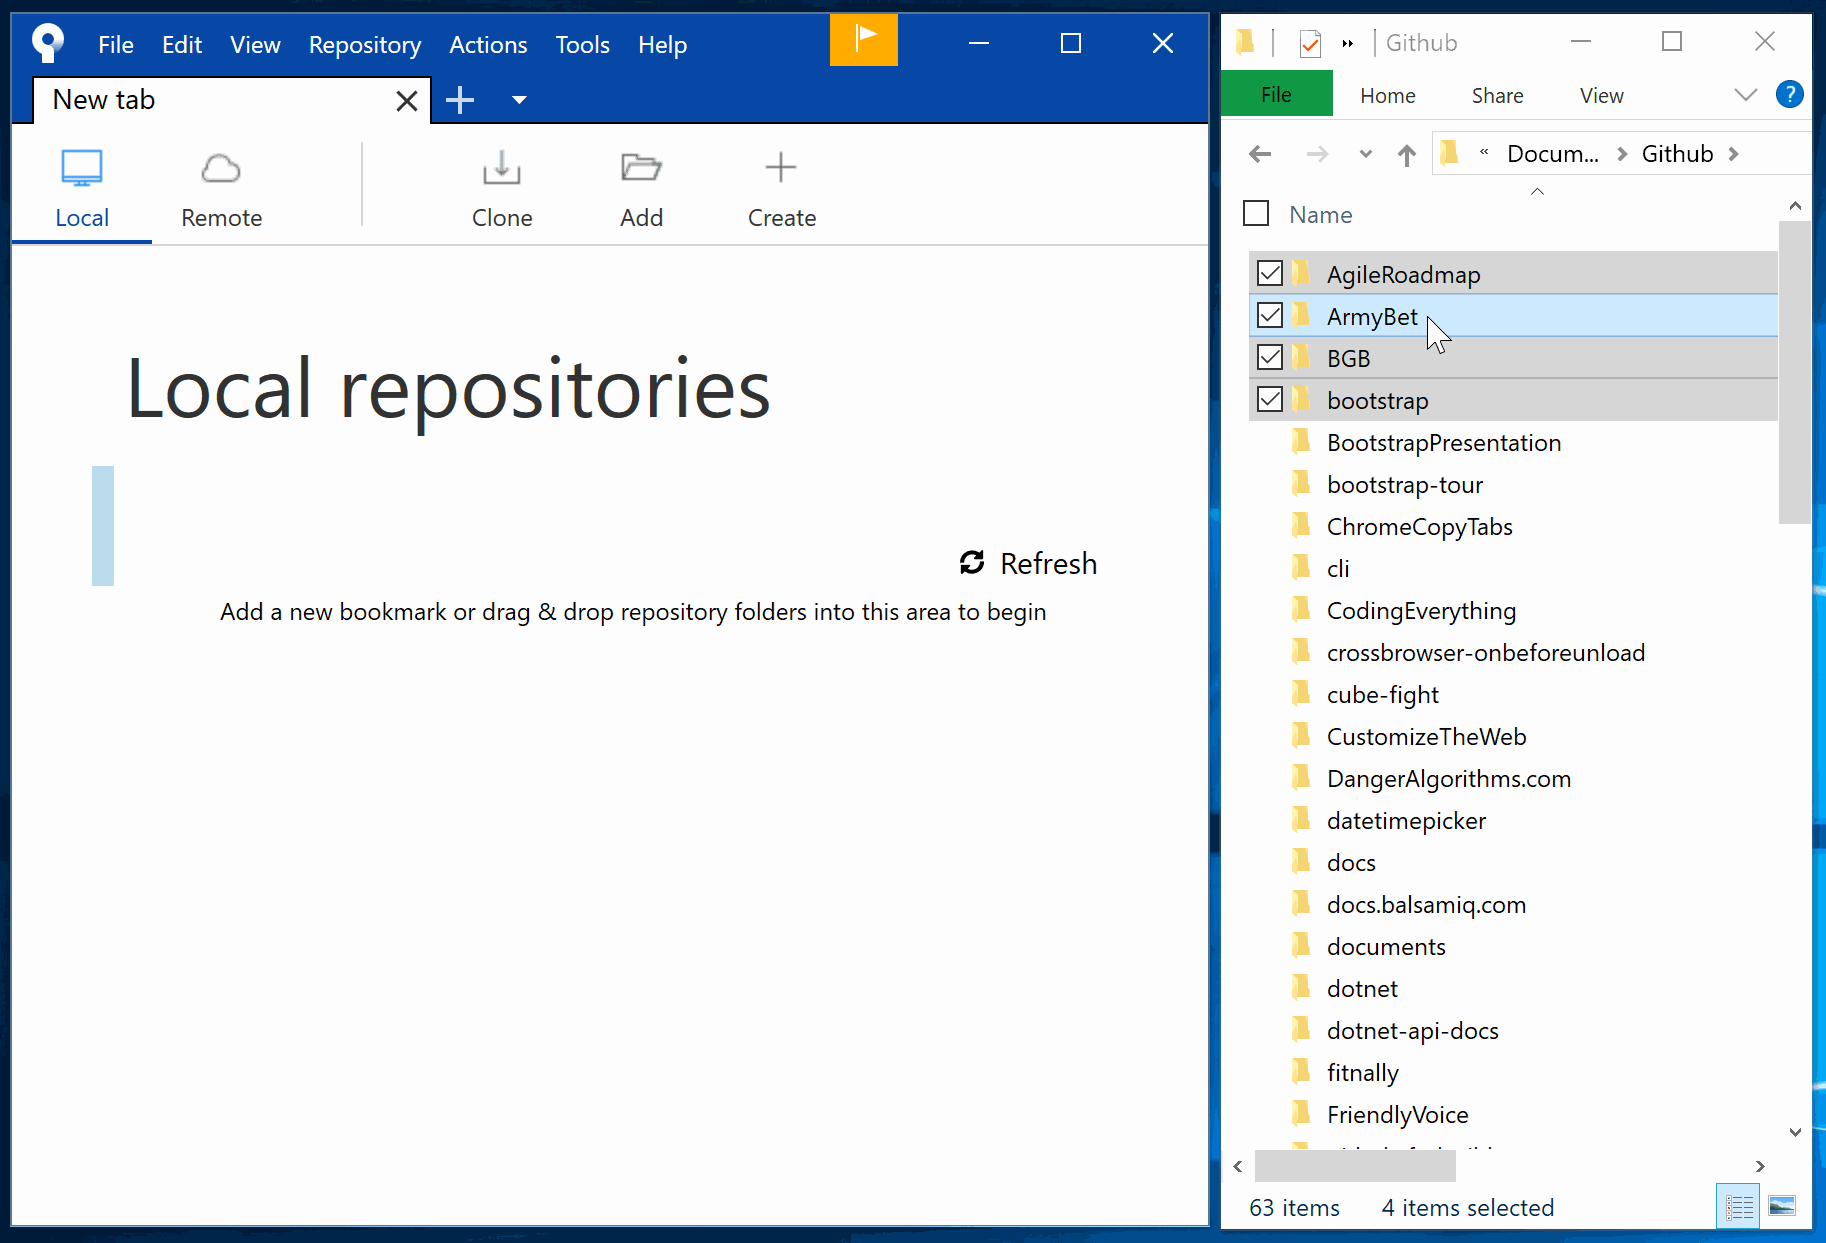
Task: Select the Remote cloud icon
Action: 221,168
